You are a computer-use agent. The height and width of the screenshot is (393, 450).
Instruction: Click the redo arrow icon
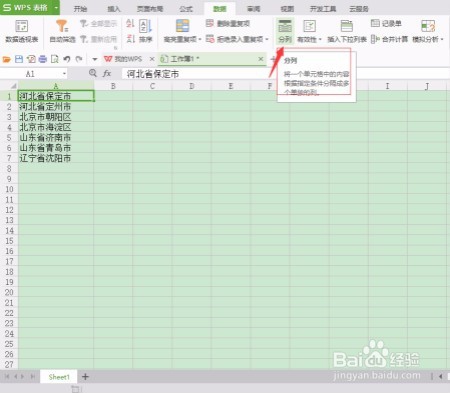click(79, 59)
